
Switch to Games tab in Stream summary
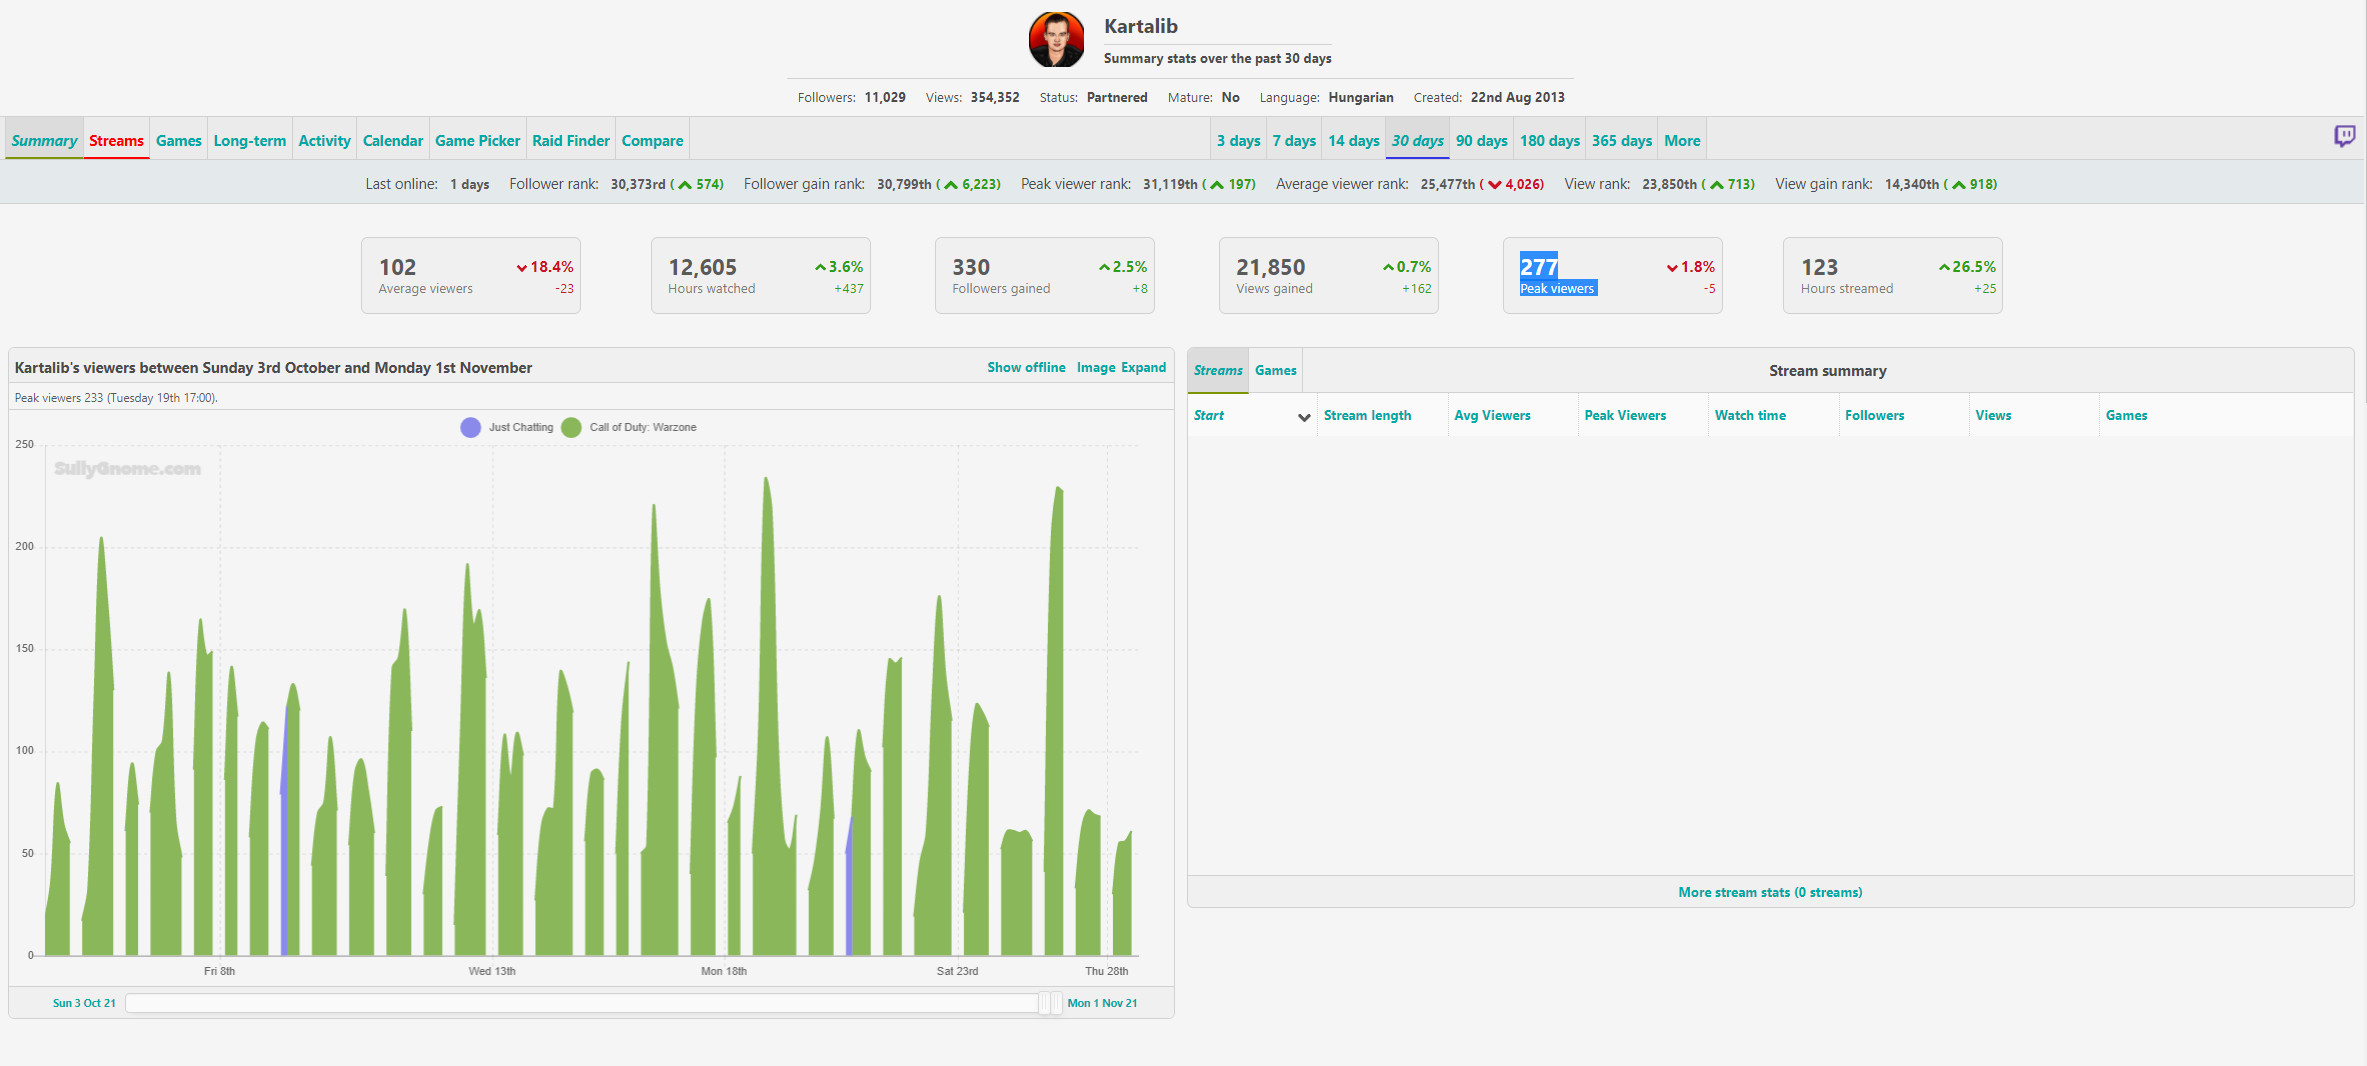1275,371
